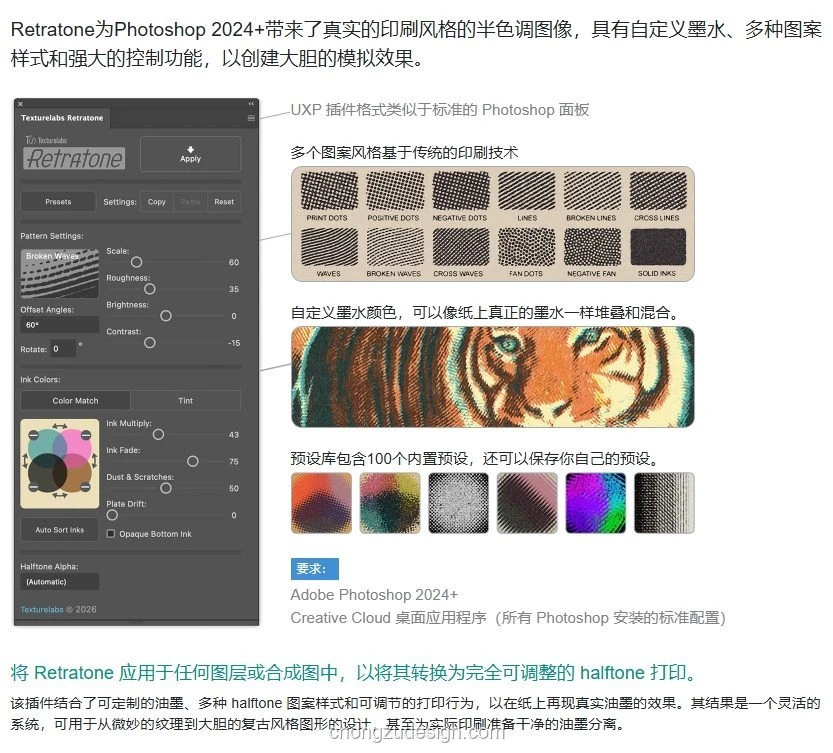Select the Texturelabs Retratone panel tab
The width and height of the screenshot is (833, 753).
62,118
